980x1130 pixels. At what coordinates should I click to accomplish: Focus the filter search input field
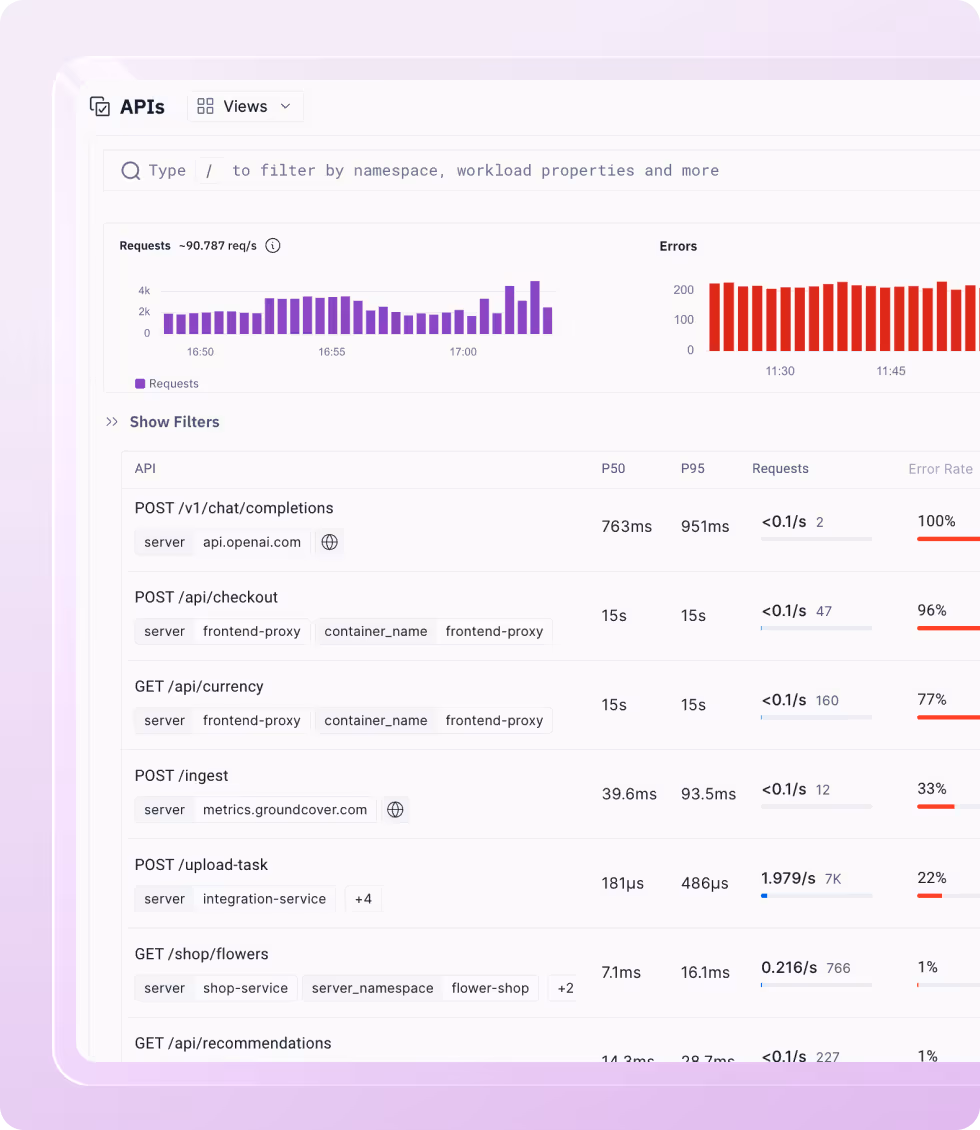[500, 171]
